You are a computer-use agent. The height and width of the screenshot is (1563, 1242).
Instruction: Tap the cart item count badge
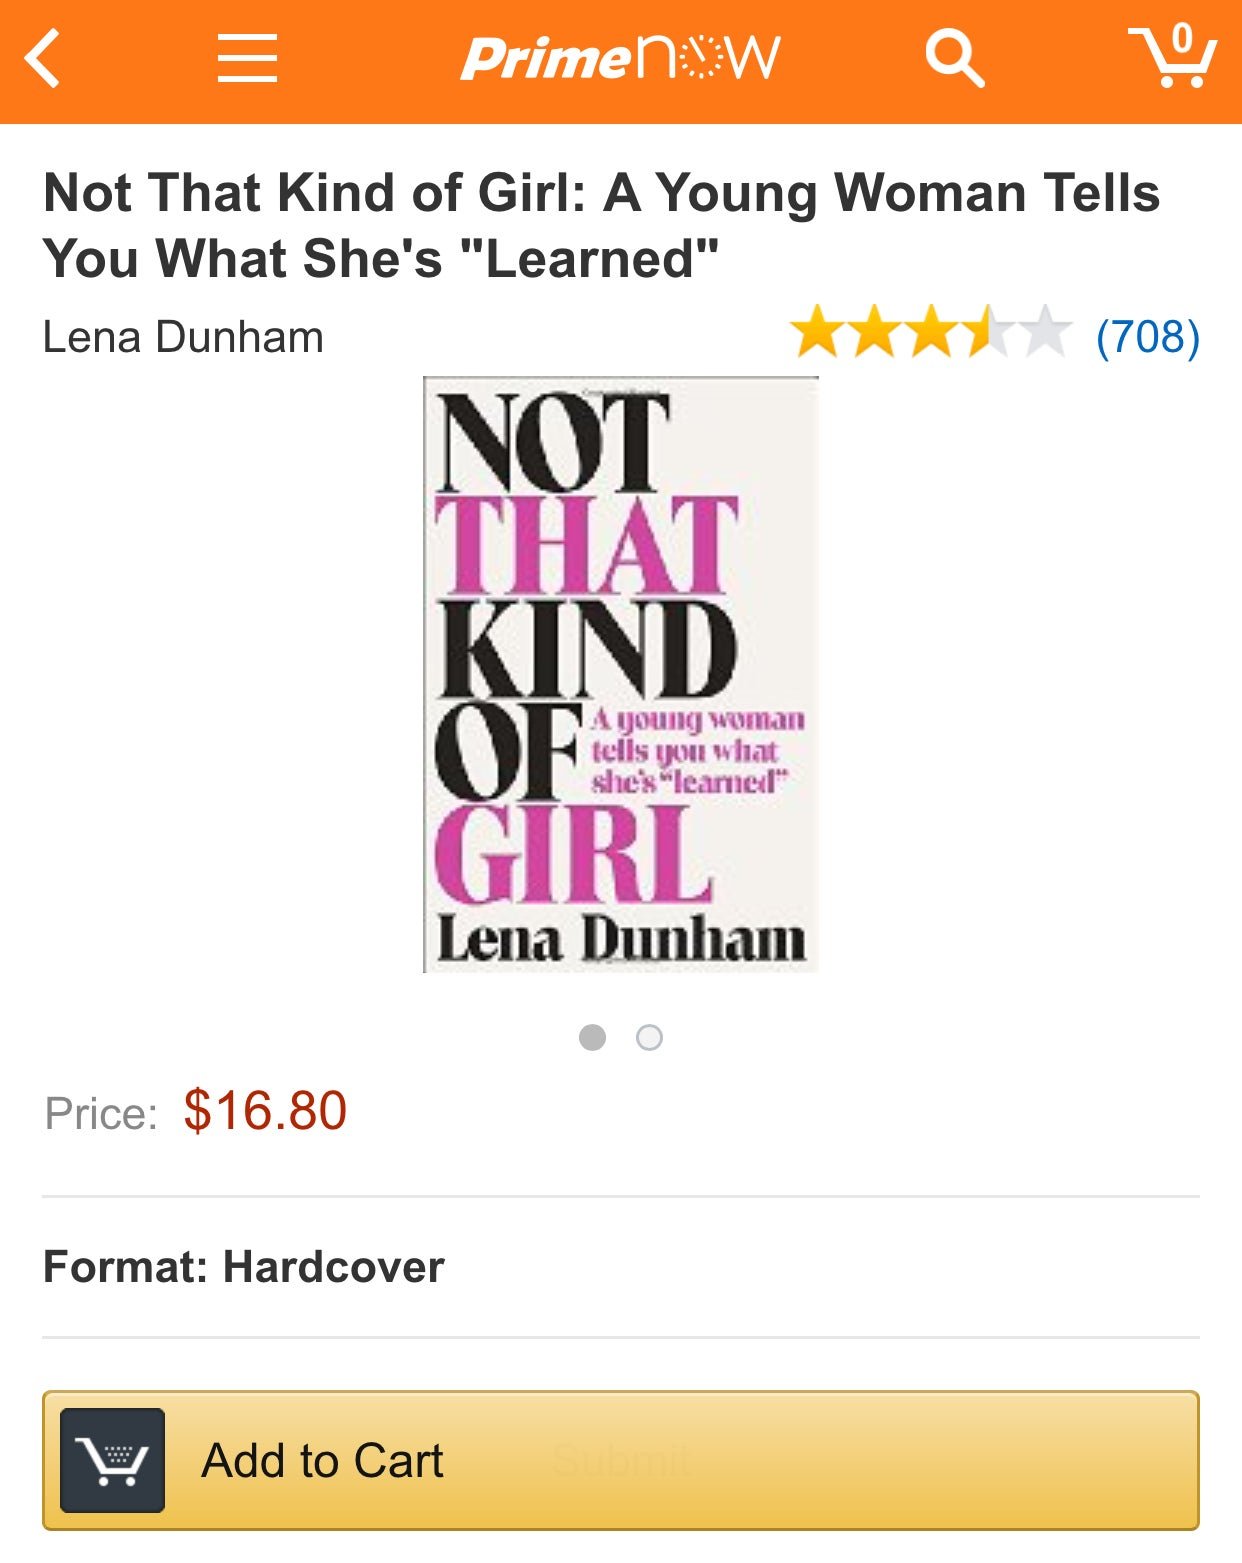tap(1182, 38)
